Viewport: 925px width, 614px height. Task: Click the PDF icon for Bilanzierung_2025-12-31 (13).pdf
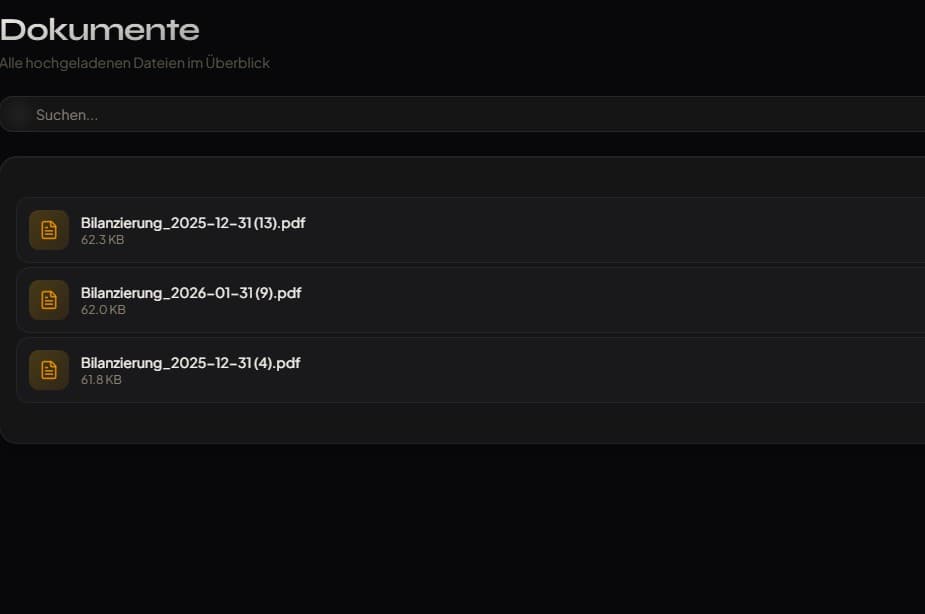[49, 230]
